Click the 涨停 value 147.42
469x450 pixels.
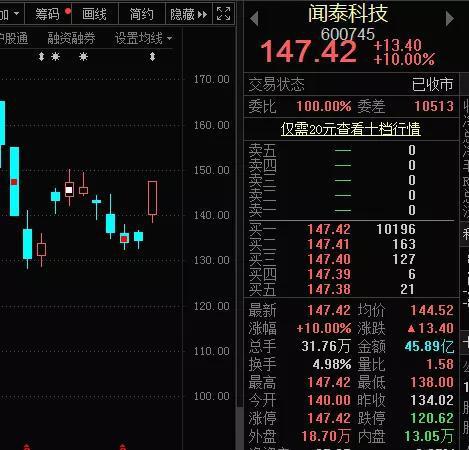(329, 418)
